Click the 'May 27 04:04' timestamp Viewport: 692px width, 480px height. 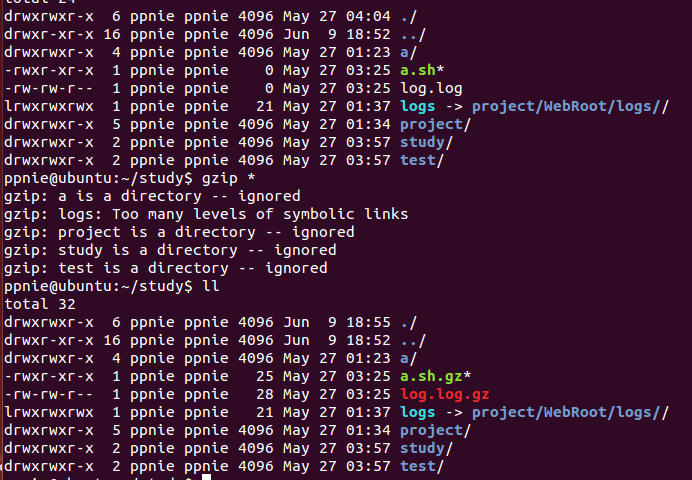(x=339, y=17)
